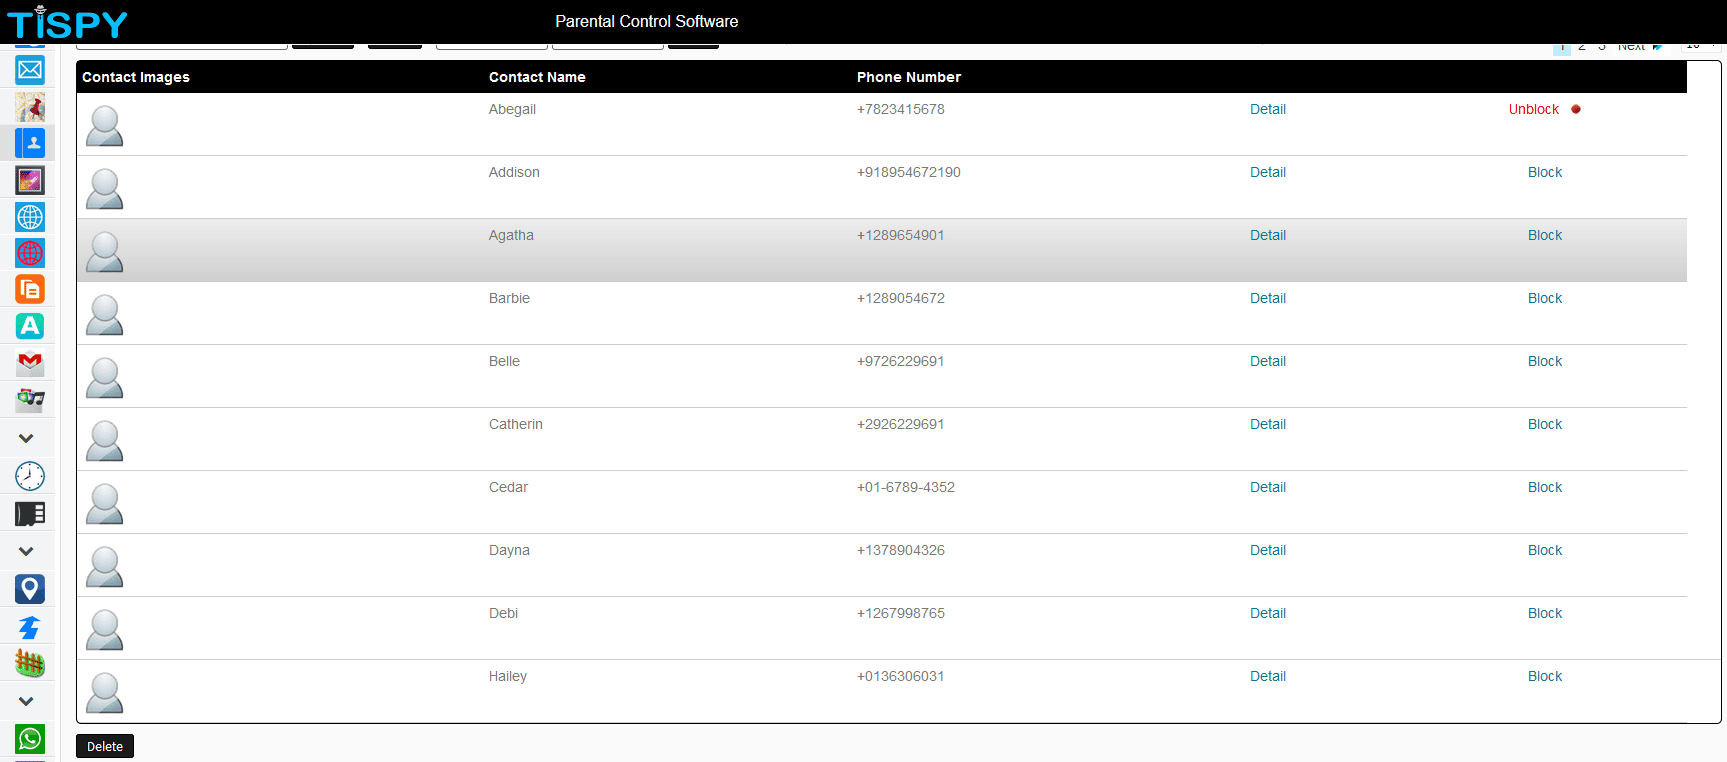This screenshot has height=762, width=1727.
Task: Open the clock schedule icon
Action: (30, 476)
